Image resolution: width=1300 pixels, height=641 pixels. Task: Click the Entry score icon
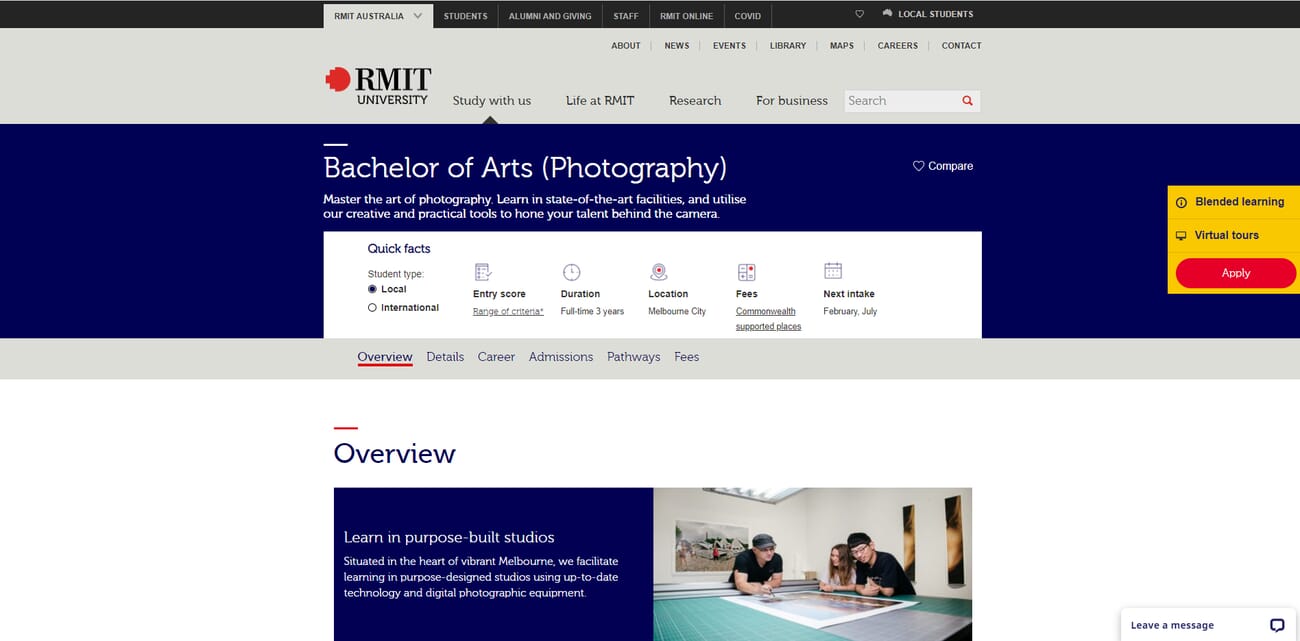(x=483, y=272)
